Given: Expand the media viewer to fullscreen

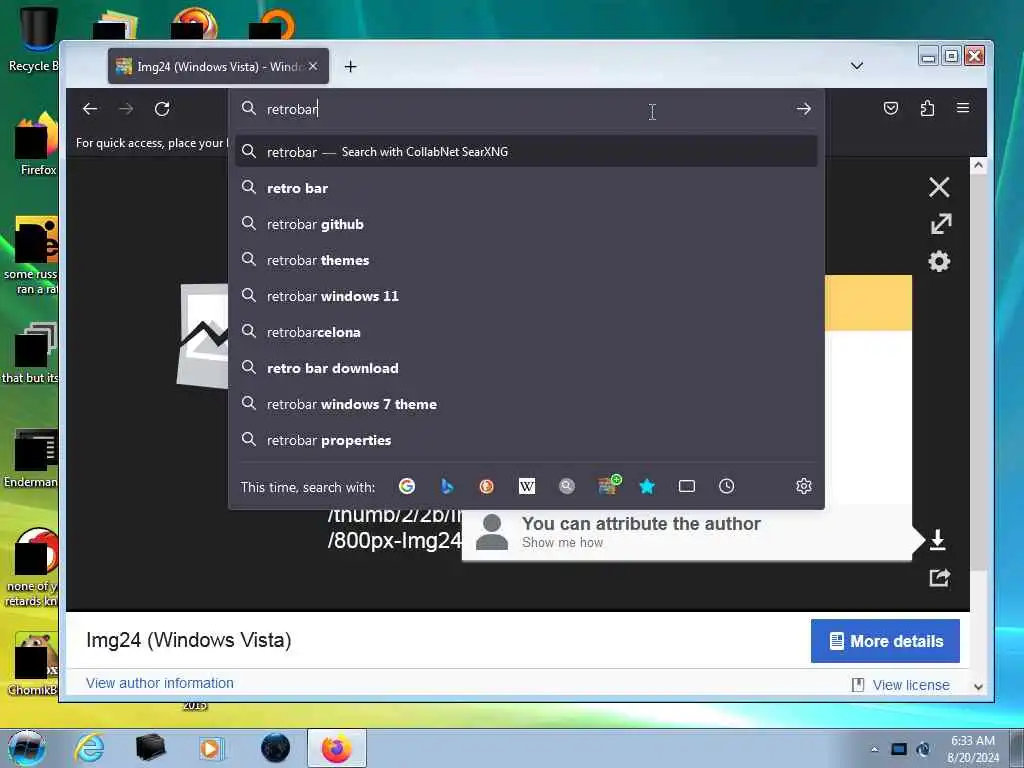Looking at the screenshot, I should [940, 224].
